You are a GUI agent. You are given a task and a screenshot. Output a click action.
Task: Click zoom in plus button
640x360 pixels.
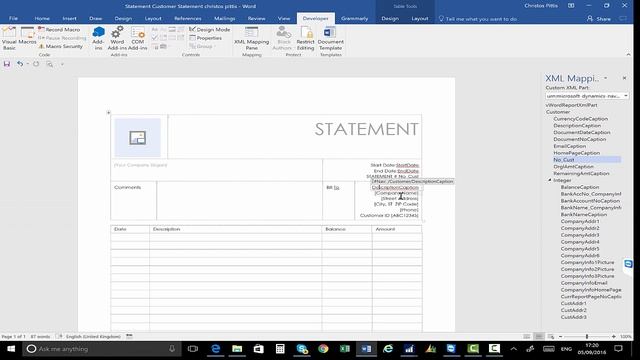coord(613,337)
